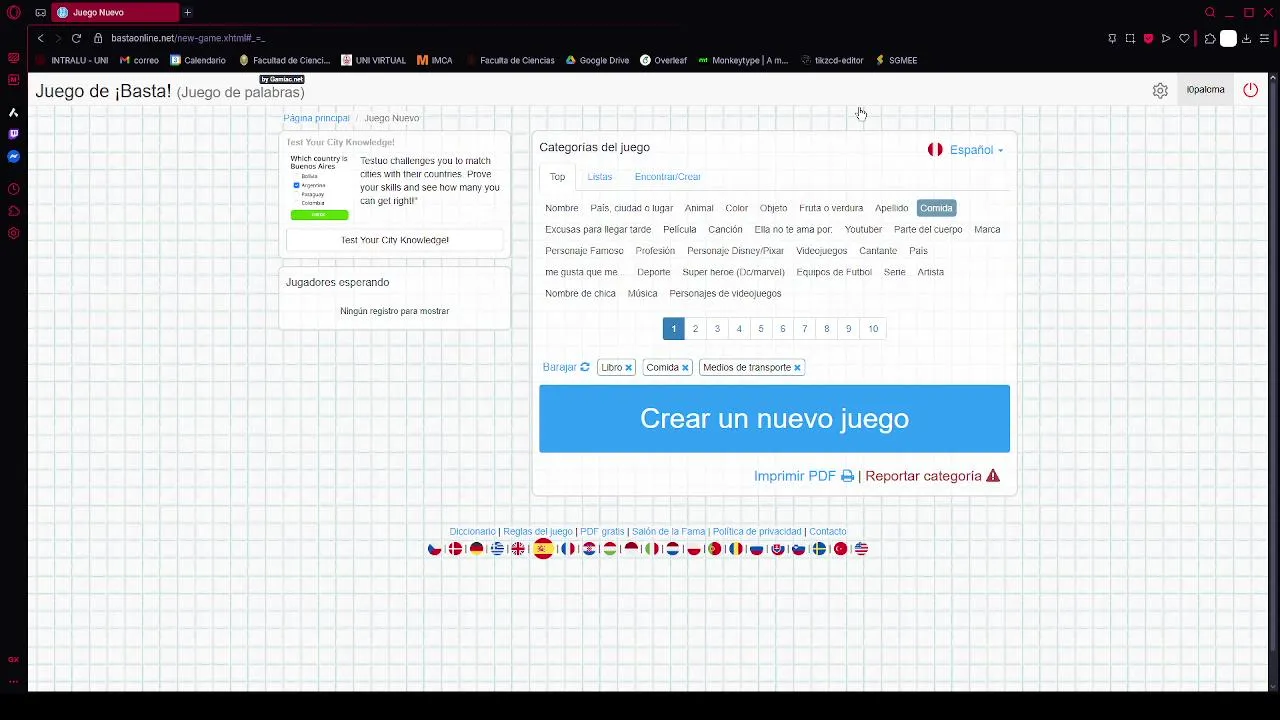Toggle the Marca category
The image size is (1280, 720).
pos(987,229)
